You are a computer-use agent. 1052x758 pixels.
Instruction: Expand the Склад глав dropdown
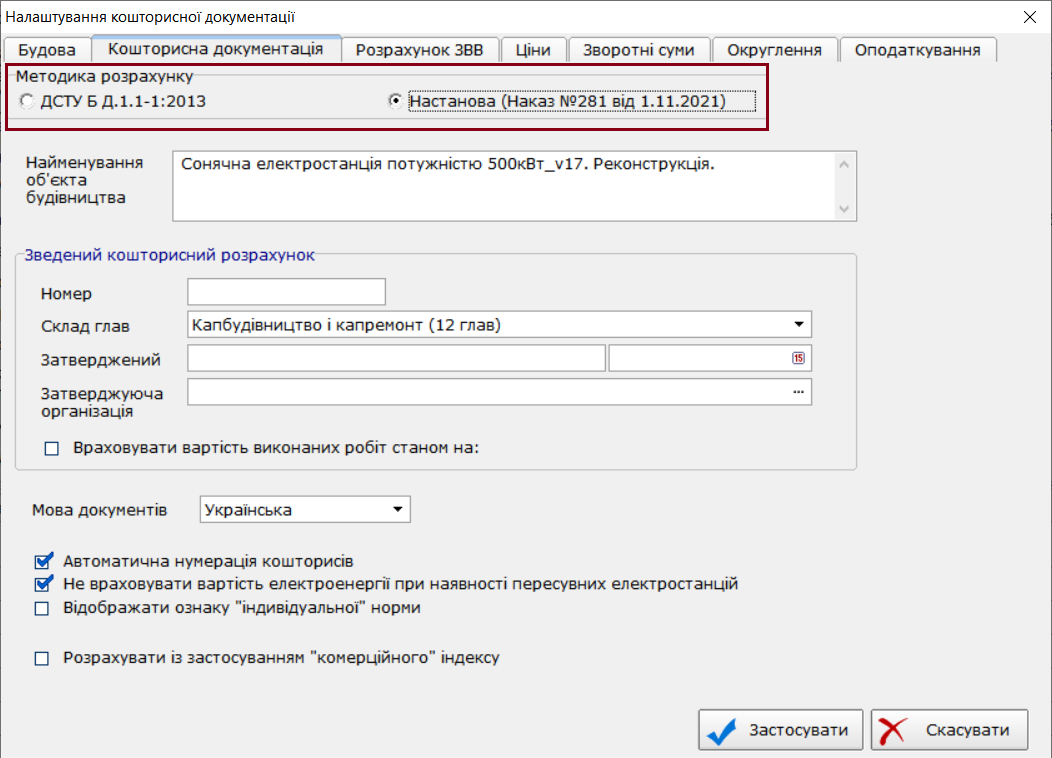[798, 325]
